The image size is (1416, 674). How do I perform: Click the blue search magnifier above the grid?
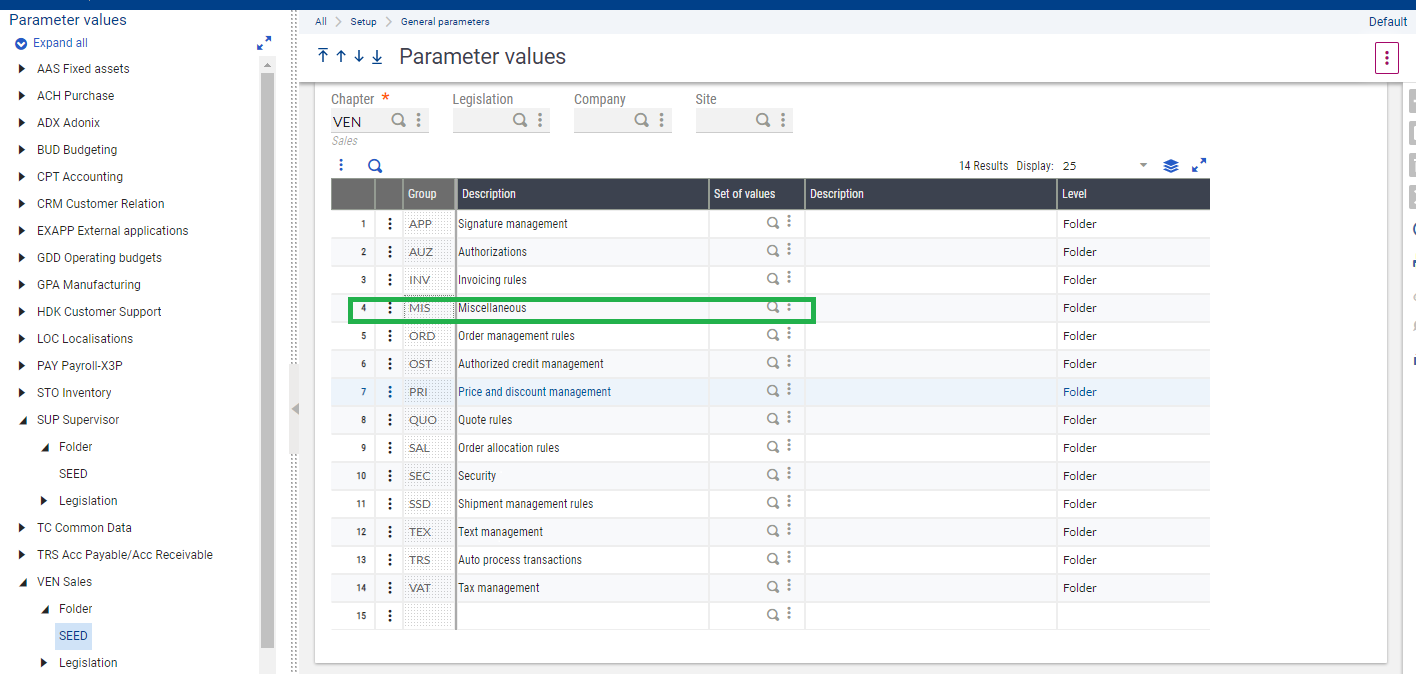(375, 164)
